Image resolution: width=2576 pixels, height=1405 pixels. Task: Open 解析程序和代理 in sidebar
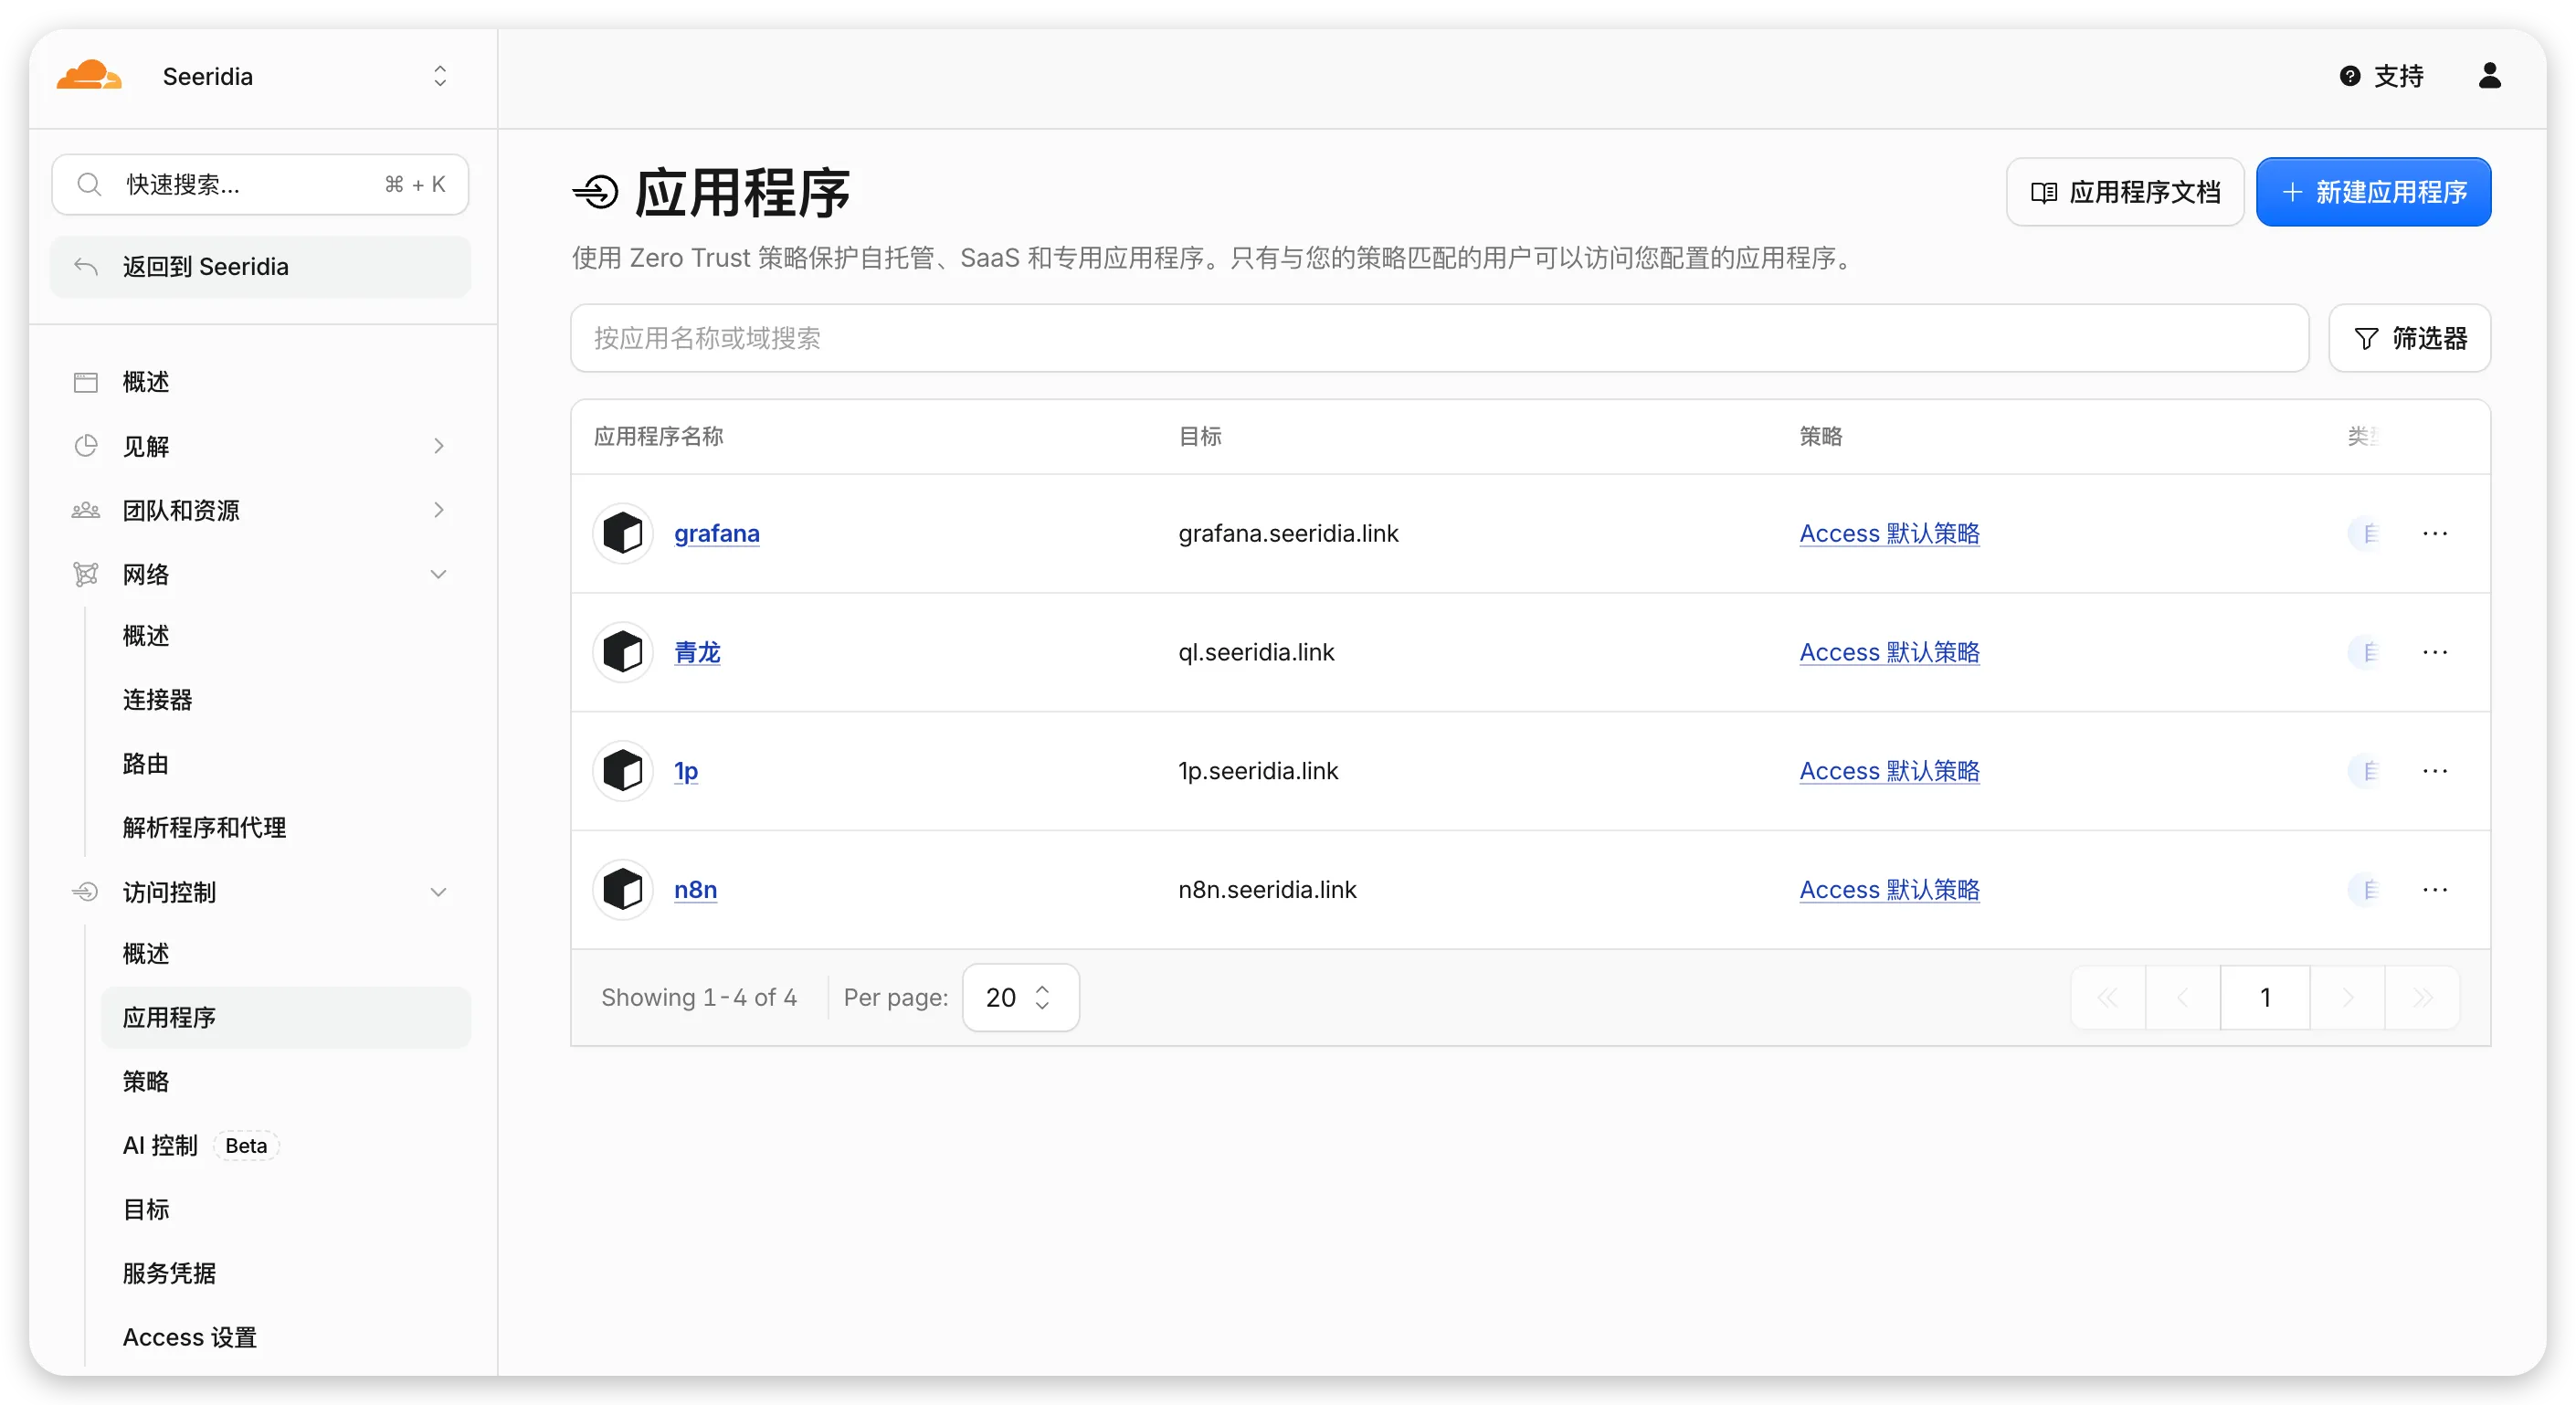pyautogui.click(x=204, y=828)
